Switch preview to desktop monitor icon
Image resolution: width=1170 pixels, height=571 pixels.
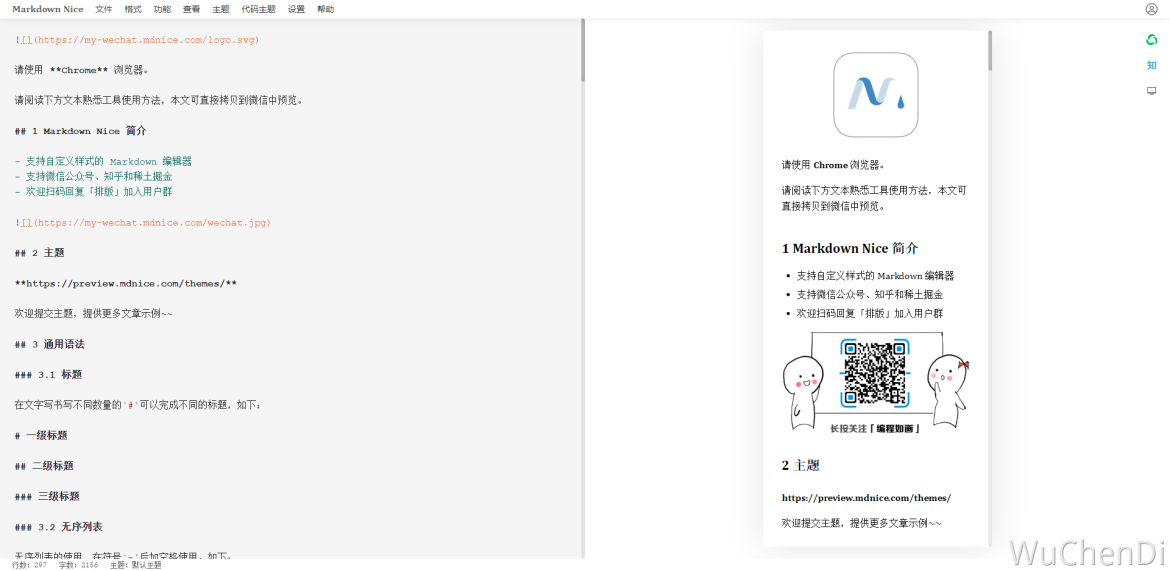point(1151,91)
